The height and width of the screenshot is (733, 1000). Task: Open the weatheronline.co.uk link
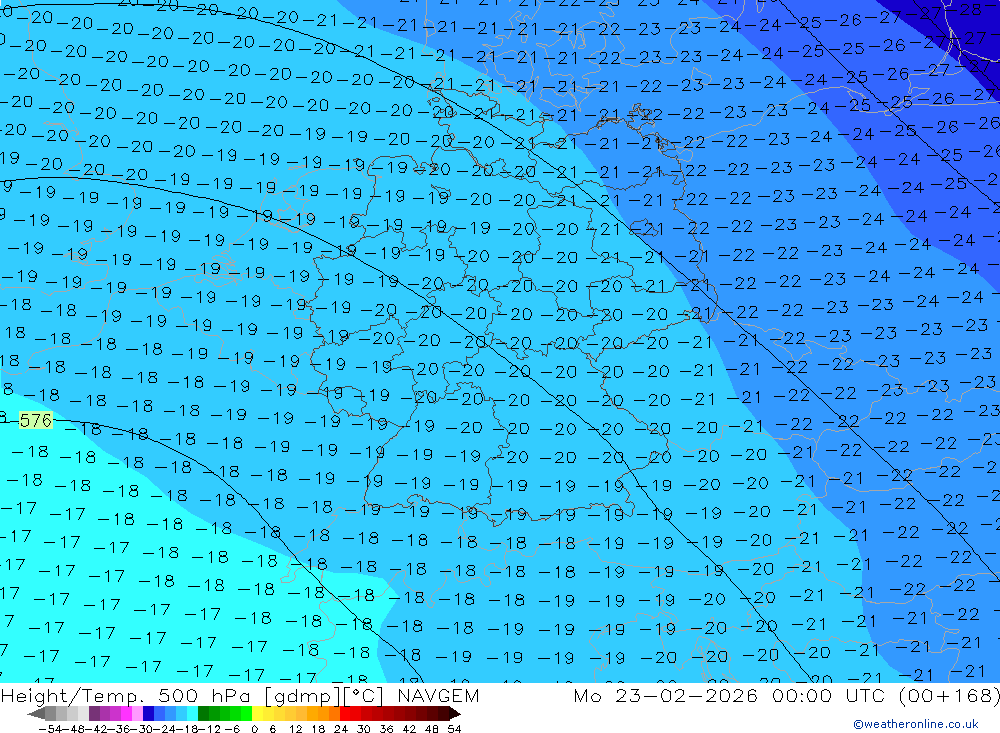point(916,723)
